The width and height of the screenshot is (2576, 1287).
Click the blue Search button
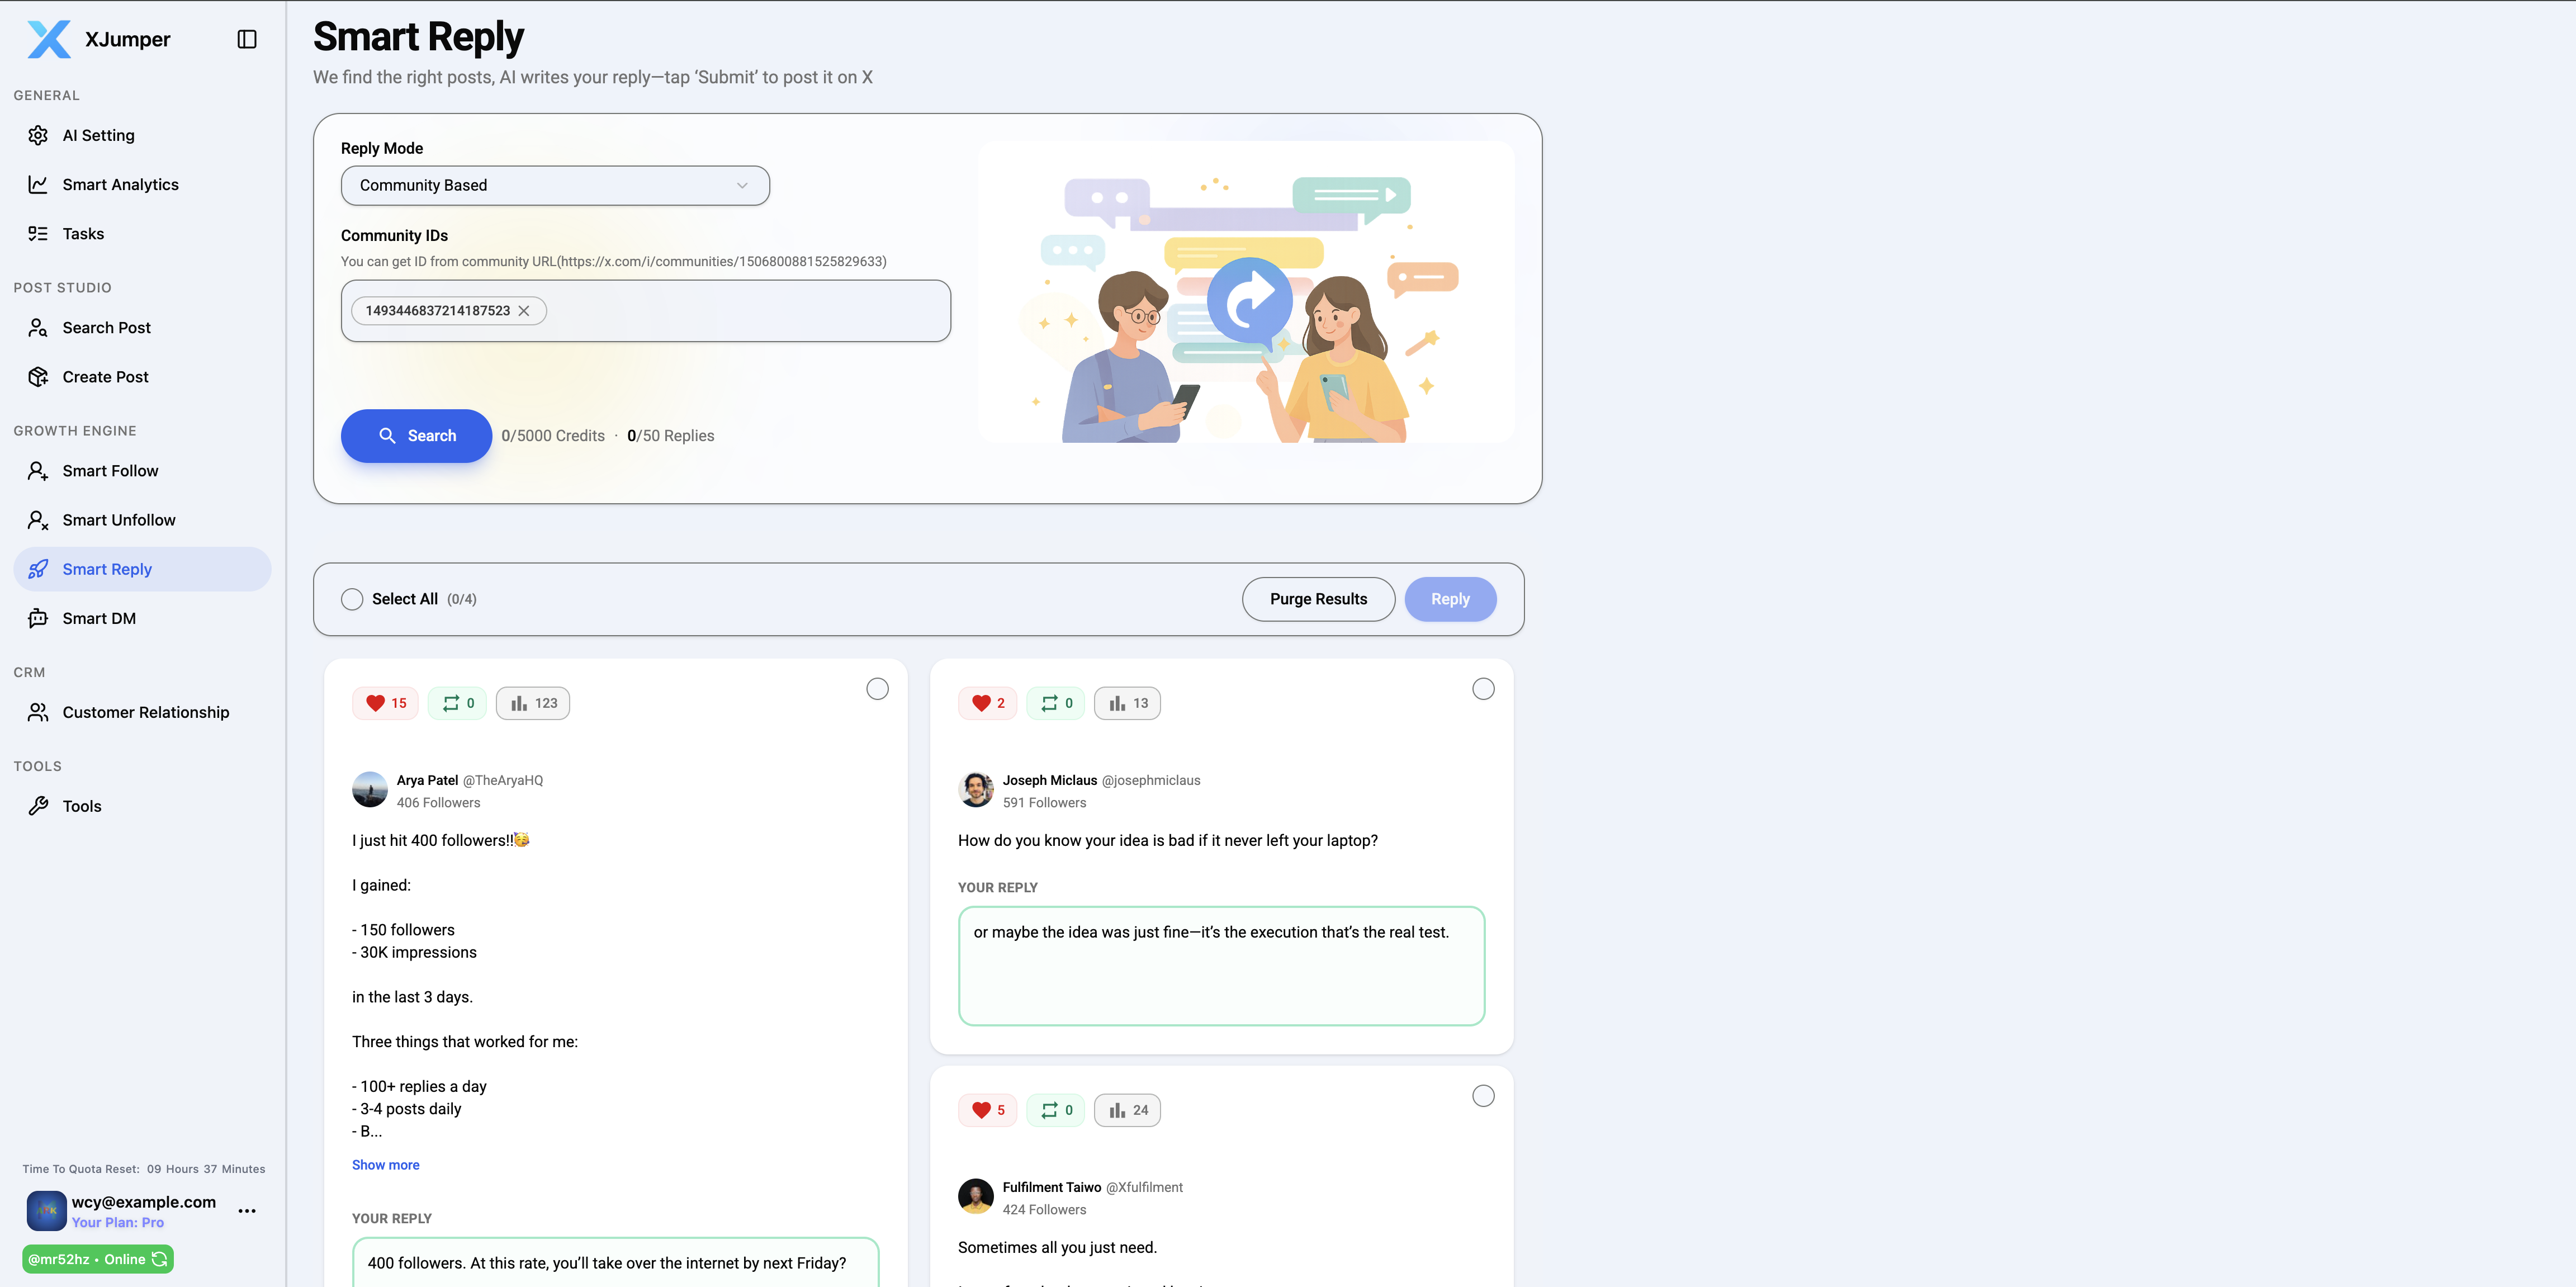coord(416,436)
